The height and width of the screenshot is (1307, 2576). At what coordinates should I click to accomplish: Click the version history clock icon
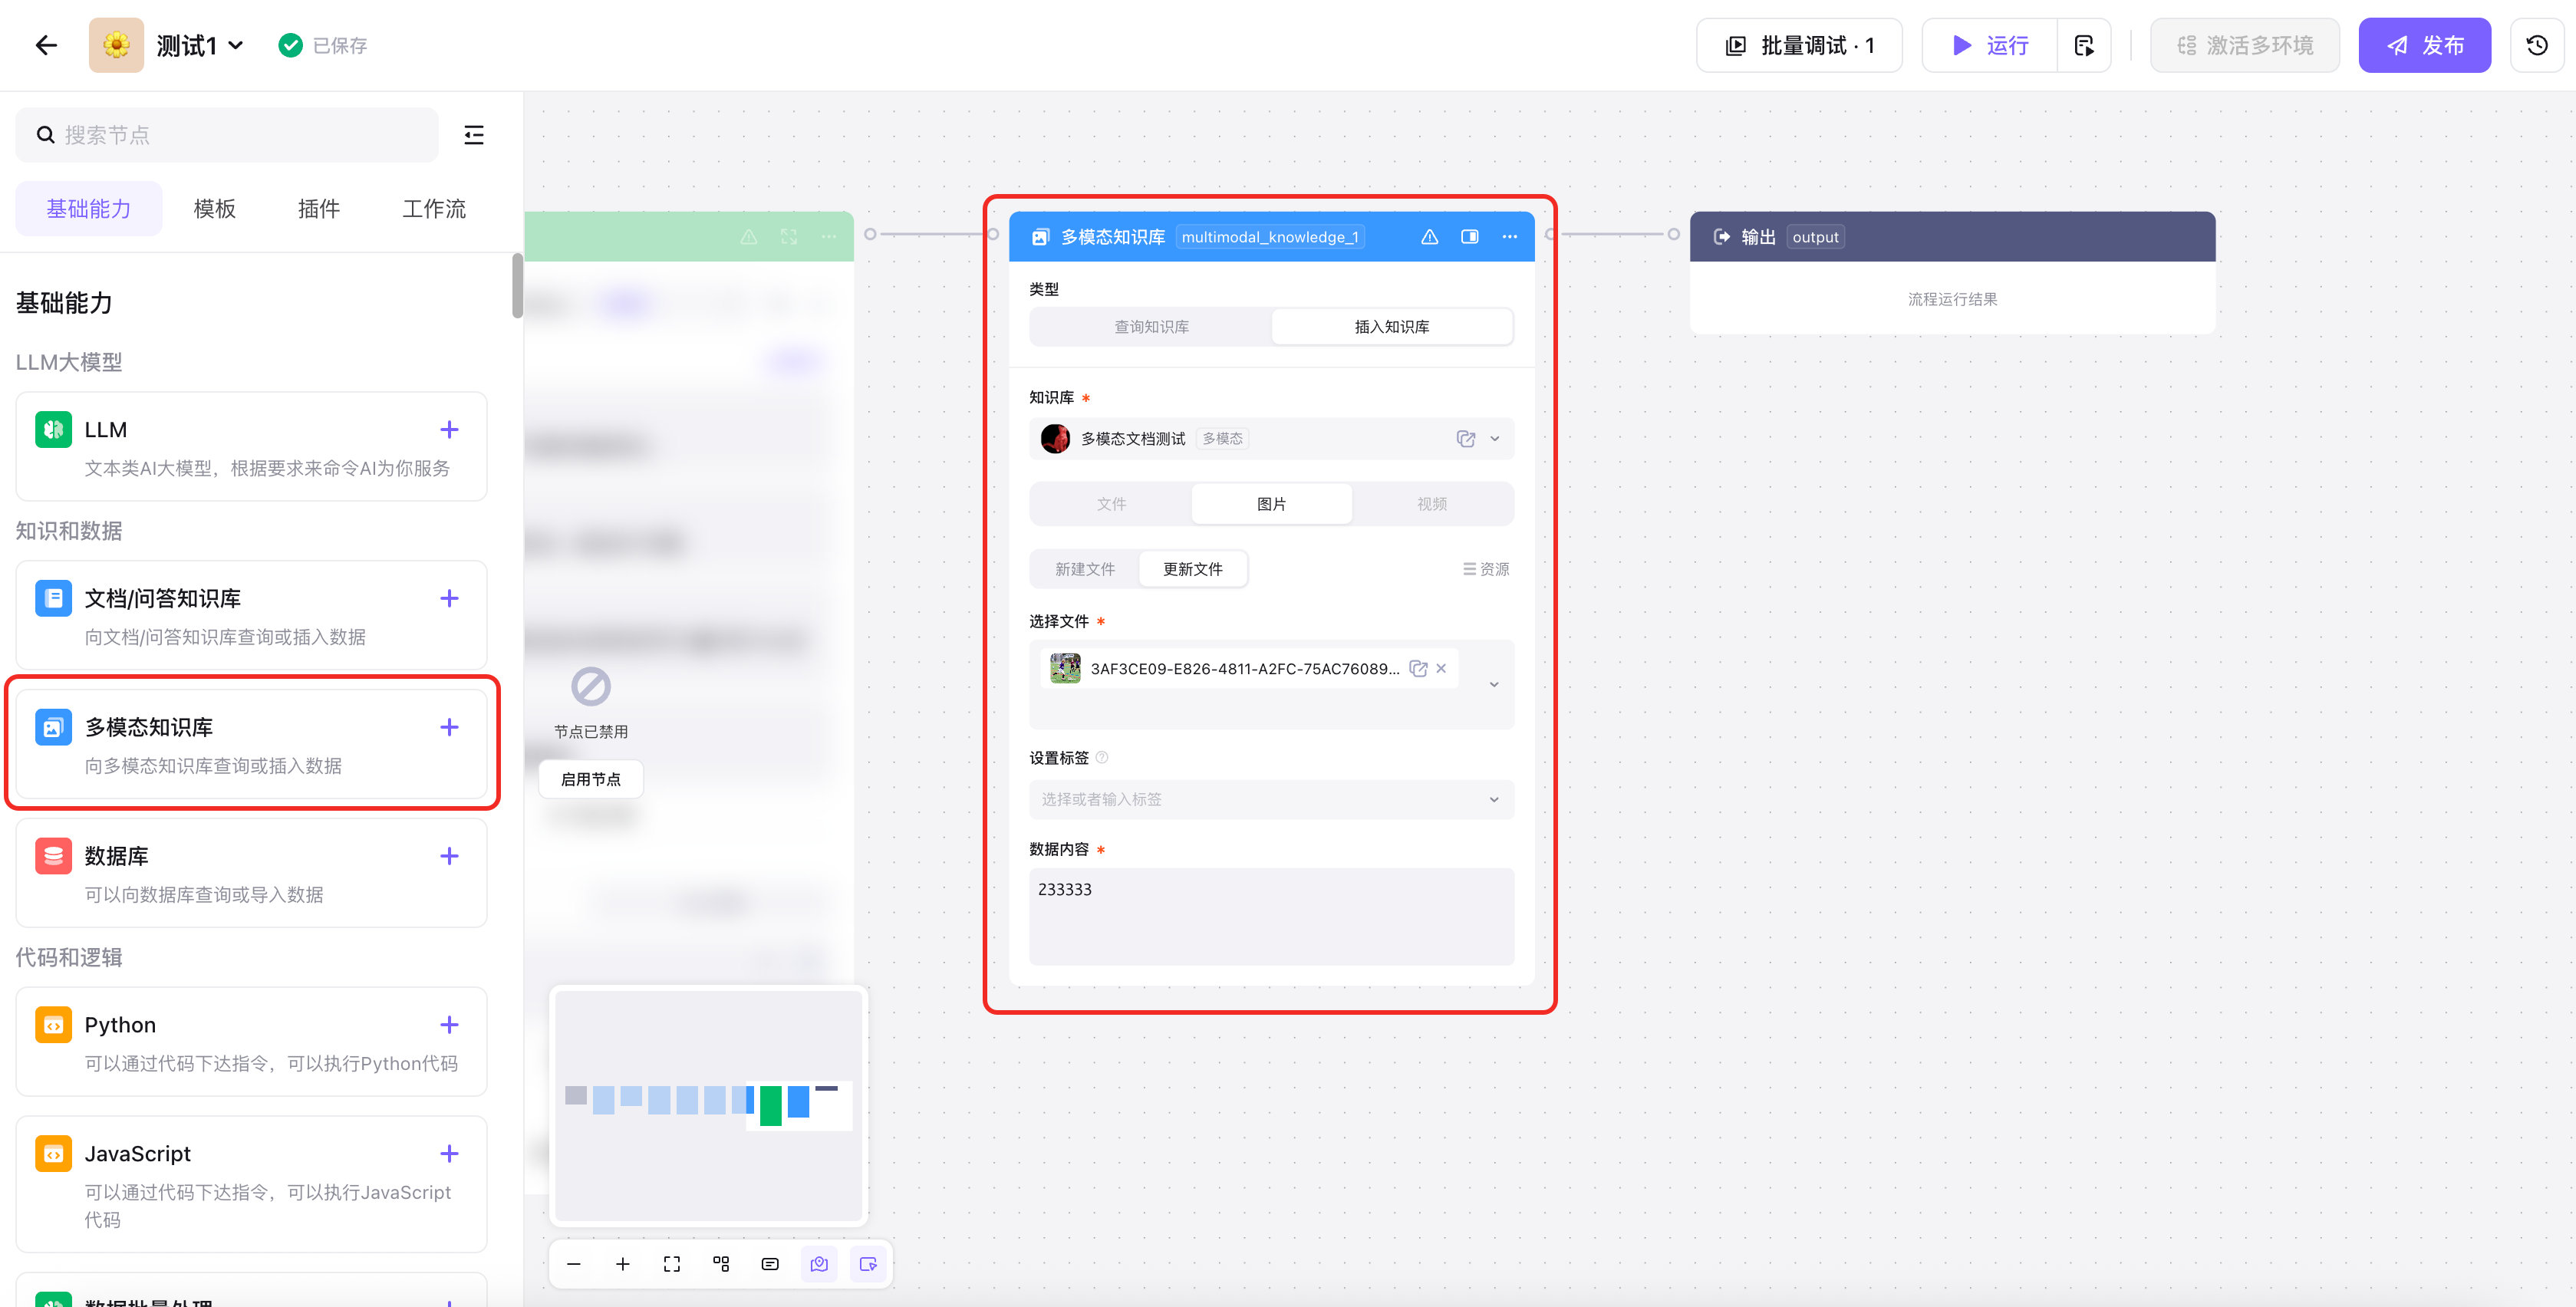click(x=2536, y=45)
